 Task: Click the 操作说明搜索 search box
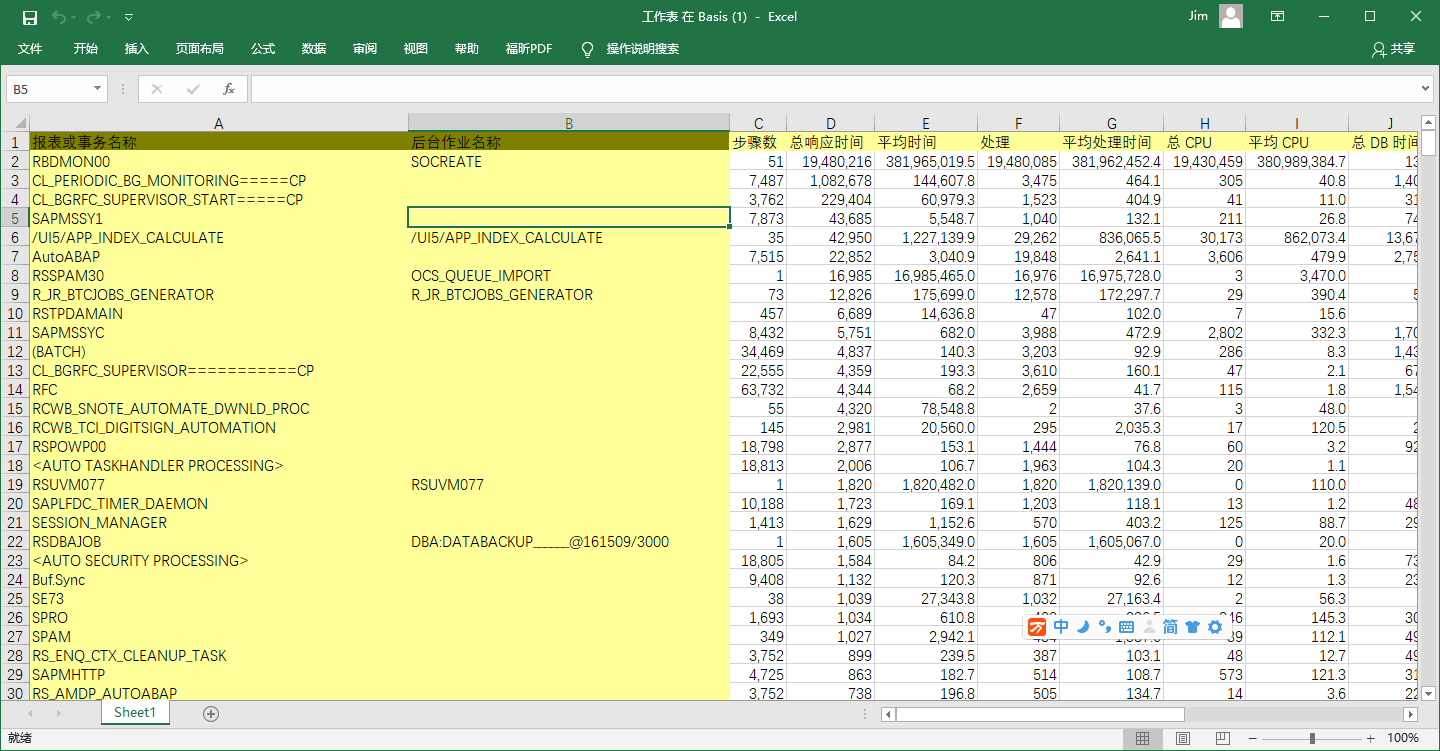coord(643,49)
